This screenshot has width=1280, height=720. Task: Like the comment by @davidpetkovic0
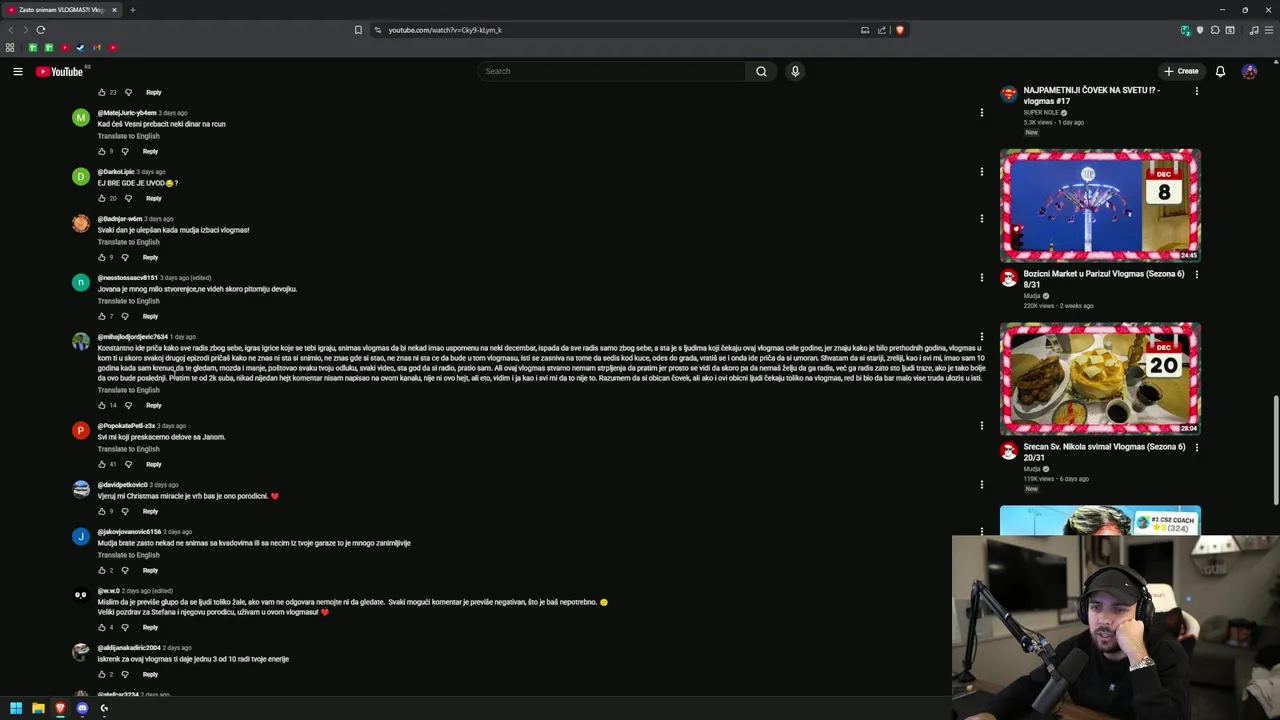(102, 511)
